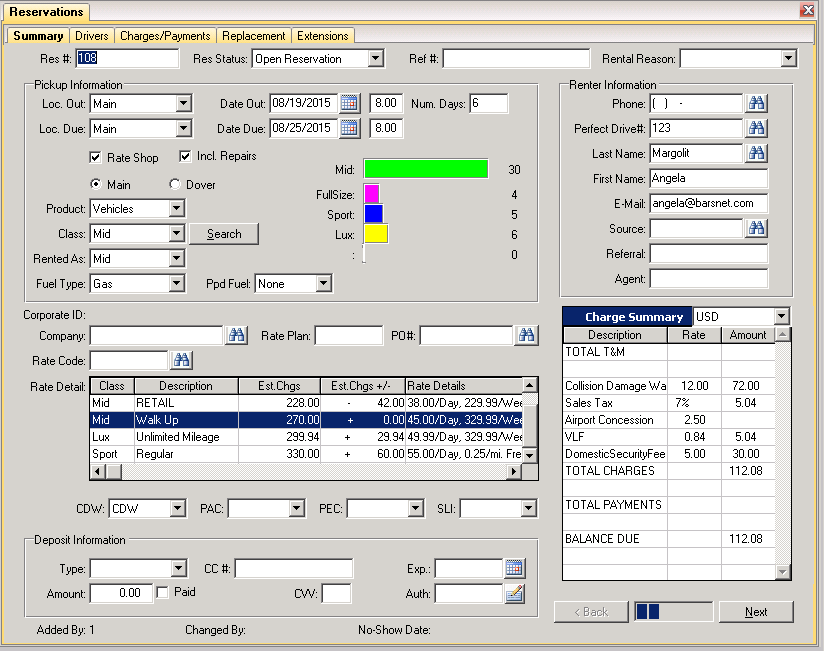The image size is (824, 651).
Task: Look up Source with binoculars icon
Action: pyautogui.click(x=756, y=228)
